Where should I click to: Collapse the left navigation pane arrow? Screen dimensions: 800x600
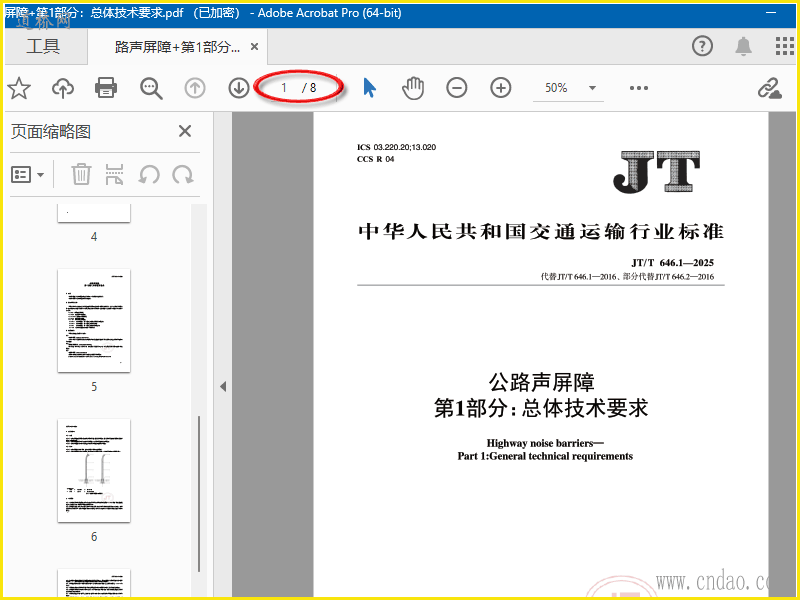click(x=223, y=386)
